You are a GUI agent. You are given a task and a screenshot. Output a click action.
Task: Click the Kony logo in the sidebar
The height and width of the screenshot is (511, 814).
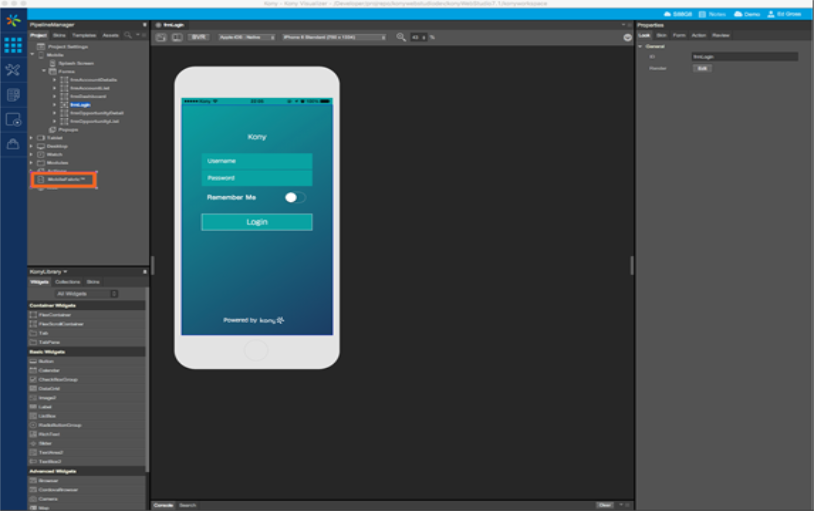click(x=13, y=20)
